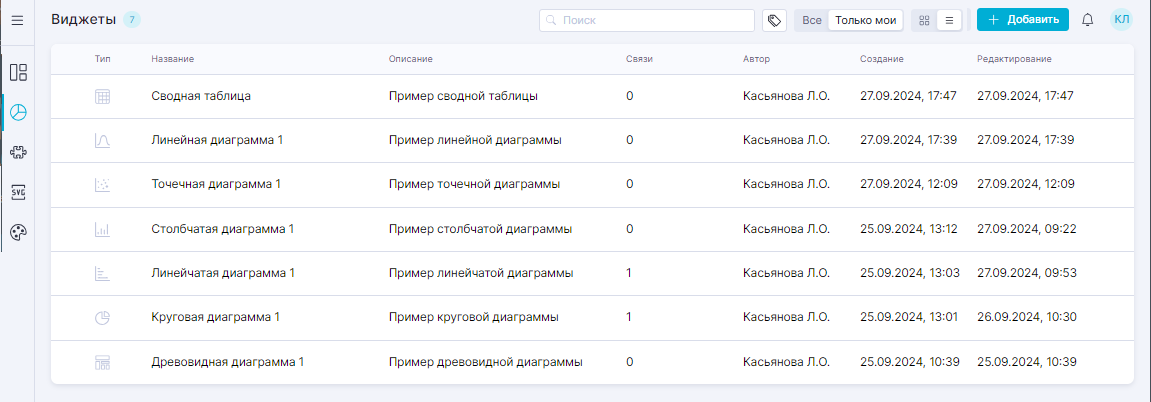
Task: Click the KL user avatar
Action: point(1121,20)
